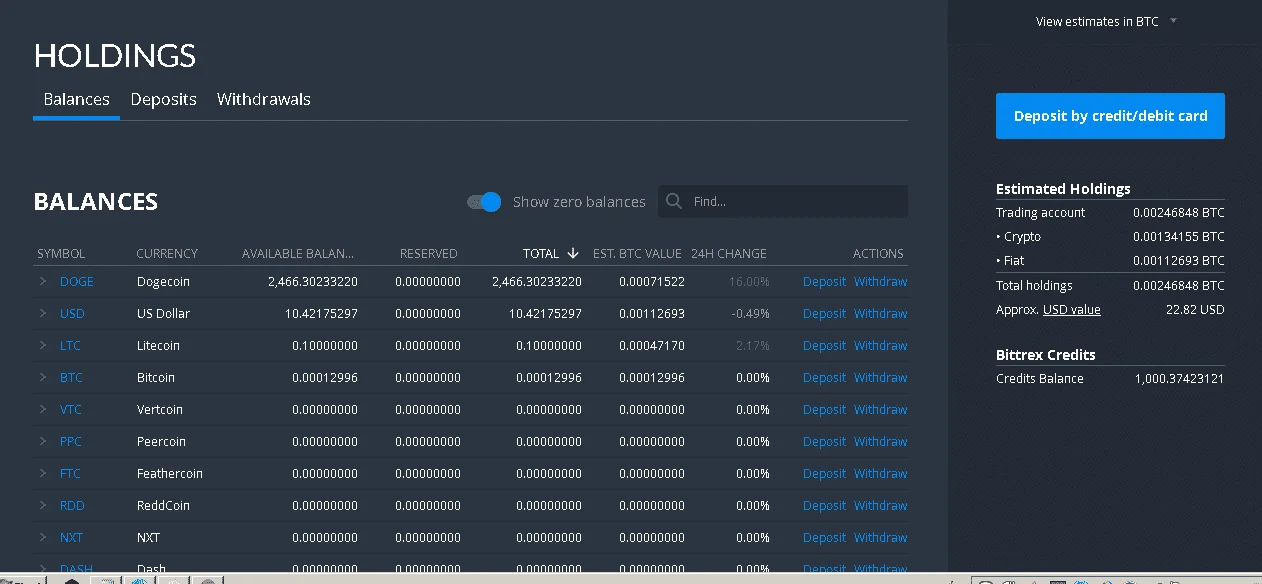Viewport: 1262px width, 584px height.
Task: Open the USD value link
Action: point(1072,310)
